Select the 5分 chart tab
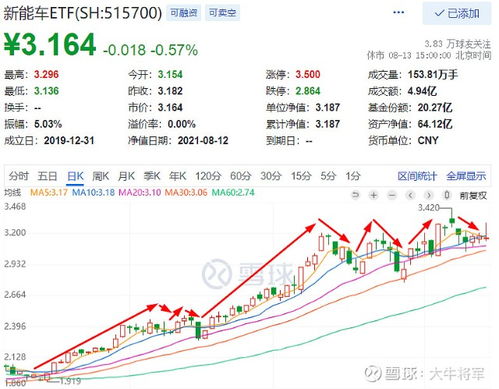499x389 pixels. coord(328,176)
